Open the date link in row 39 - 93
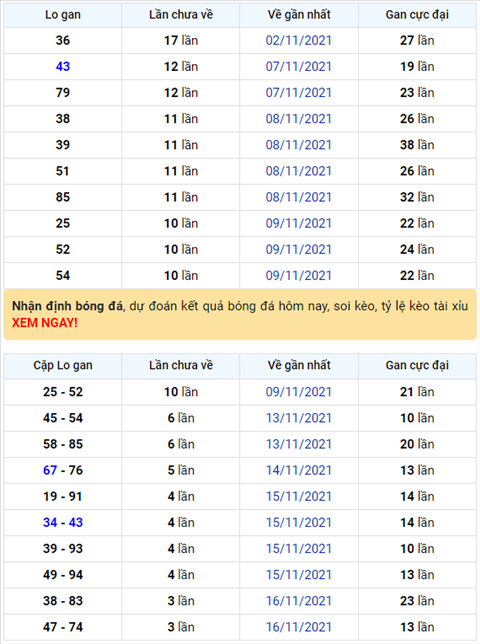 click(x=299, y=549)
